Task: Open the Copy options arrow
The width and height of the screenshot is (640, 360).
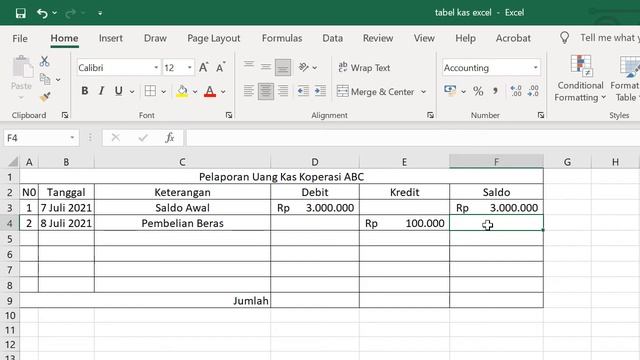Action: click(58, 80)
